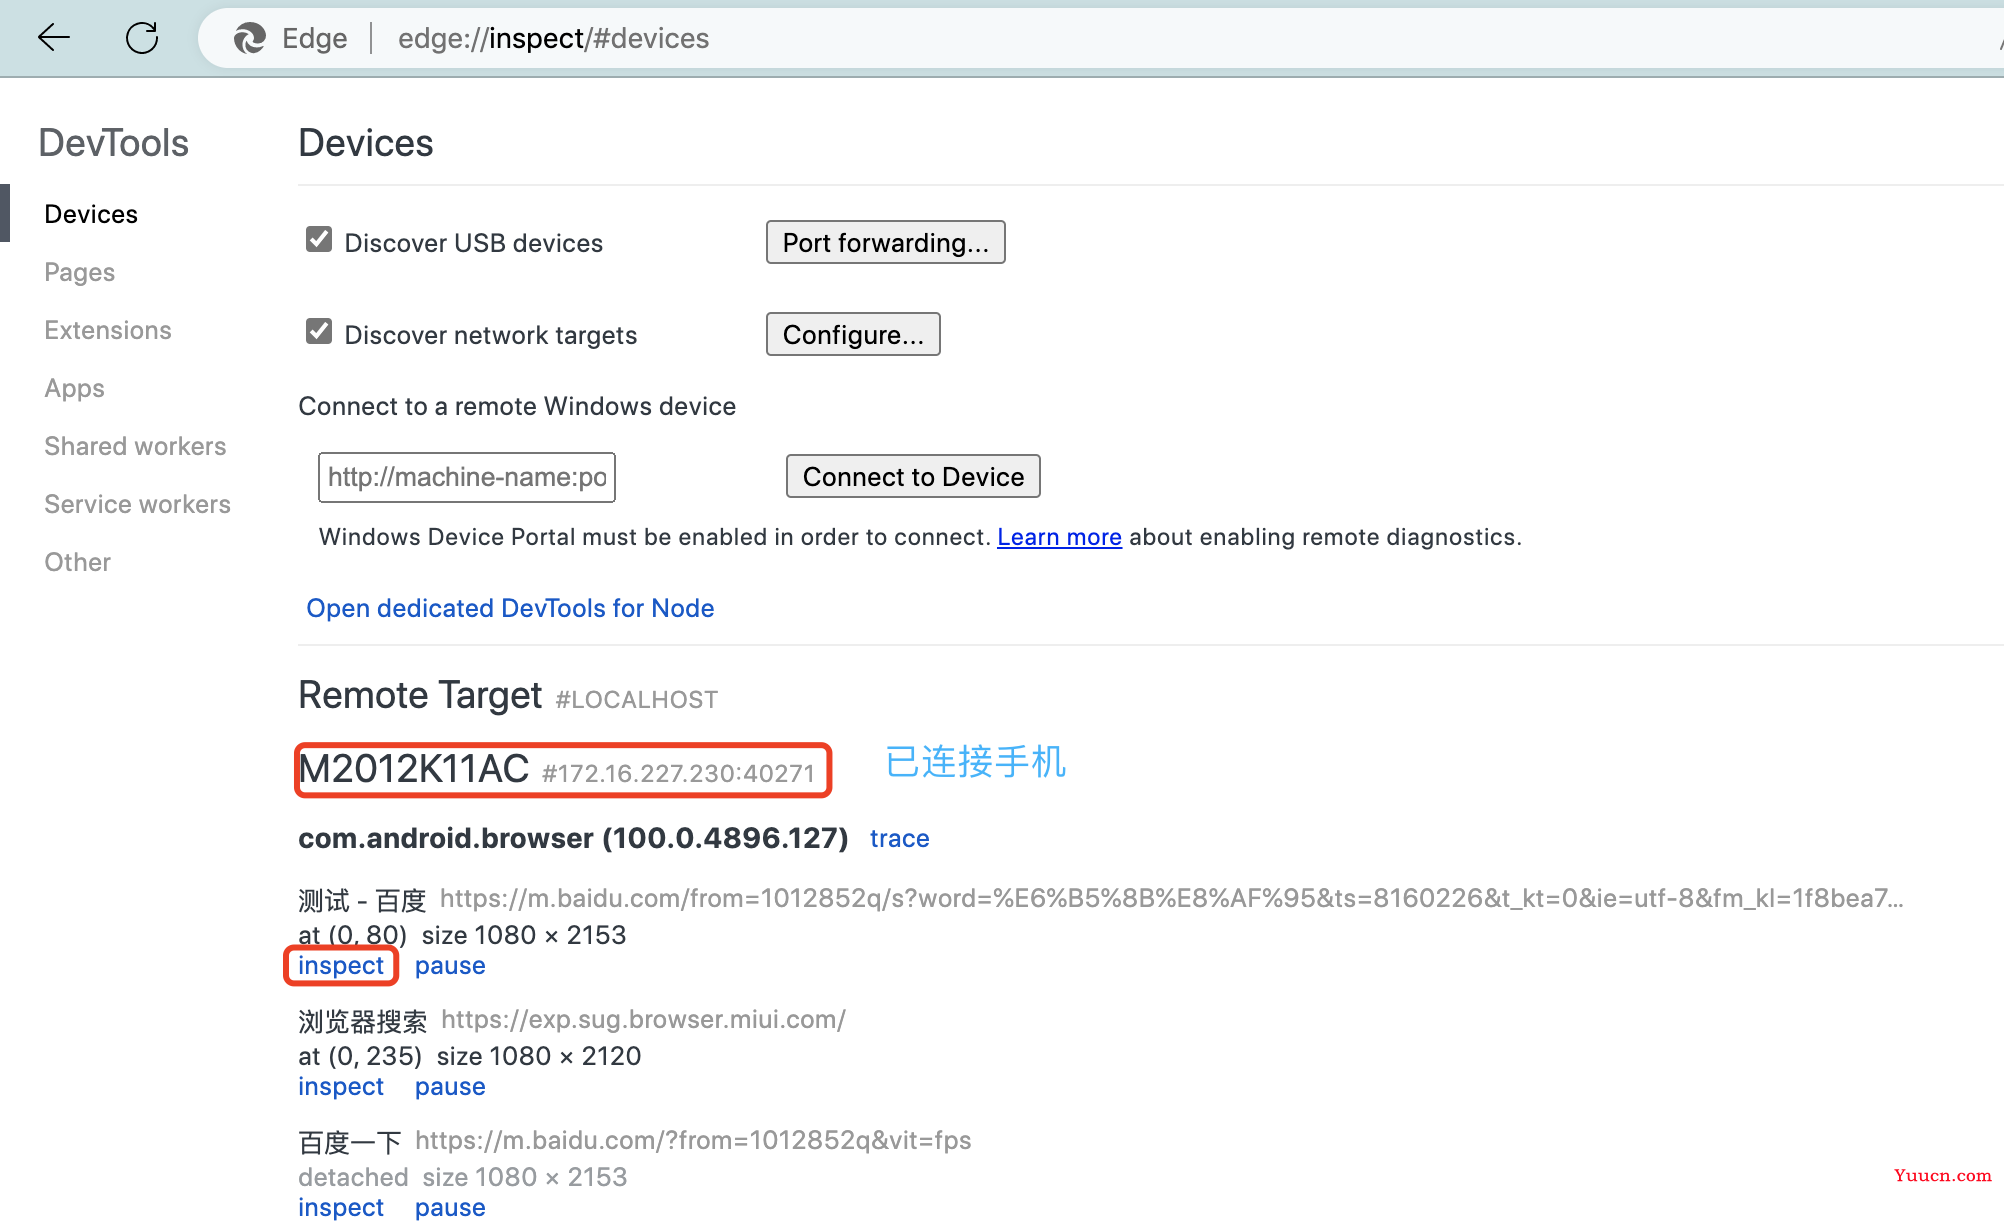The image size is (2004, 1230).
Task: Click the m.baidu.com/?from=1012852q&vit=fps URL
Action: [x=693, y=1140]
